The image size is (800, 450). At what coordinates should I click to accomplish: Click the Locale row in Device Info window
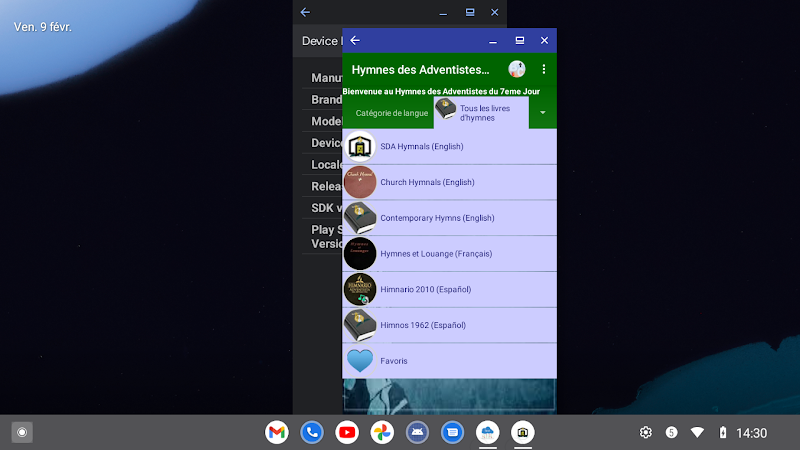click(322, 165)
